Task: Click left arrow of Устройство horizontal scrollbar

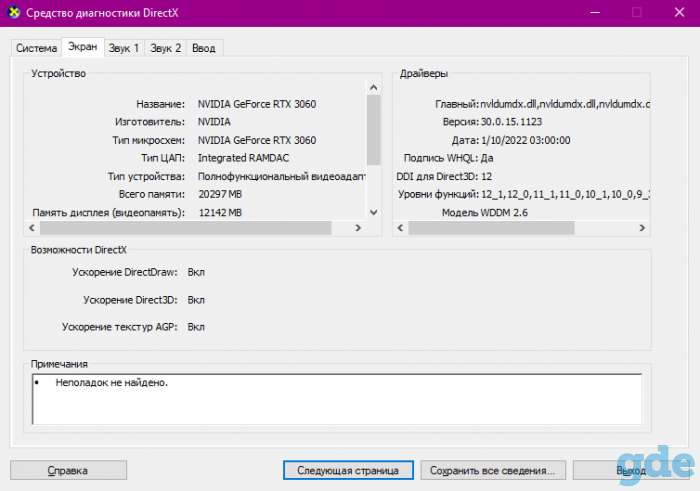Action: click(x=32, y=228)
